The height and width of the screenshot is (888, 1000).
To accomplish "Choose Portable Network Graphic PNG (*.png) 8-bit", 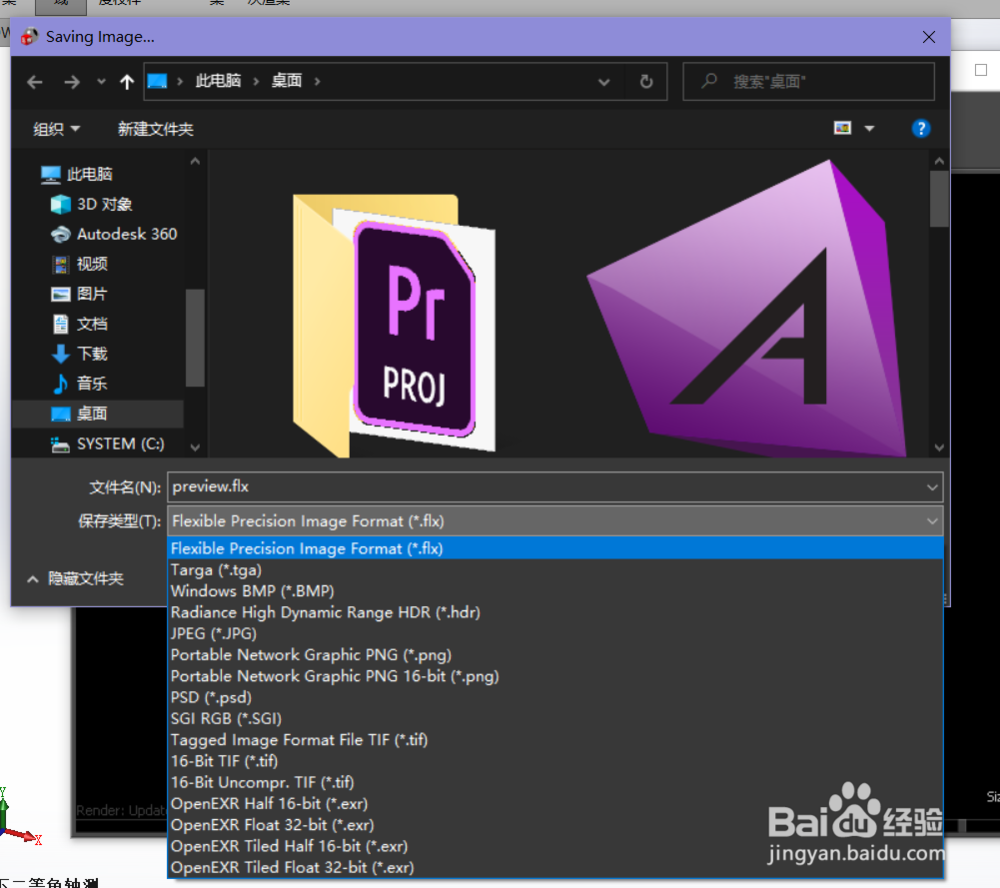I will click(555, 655).
